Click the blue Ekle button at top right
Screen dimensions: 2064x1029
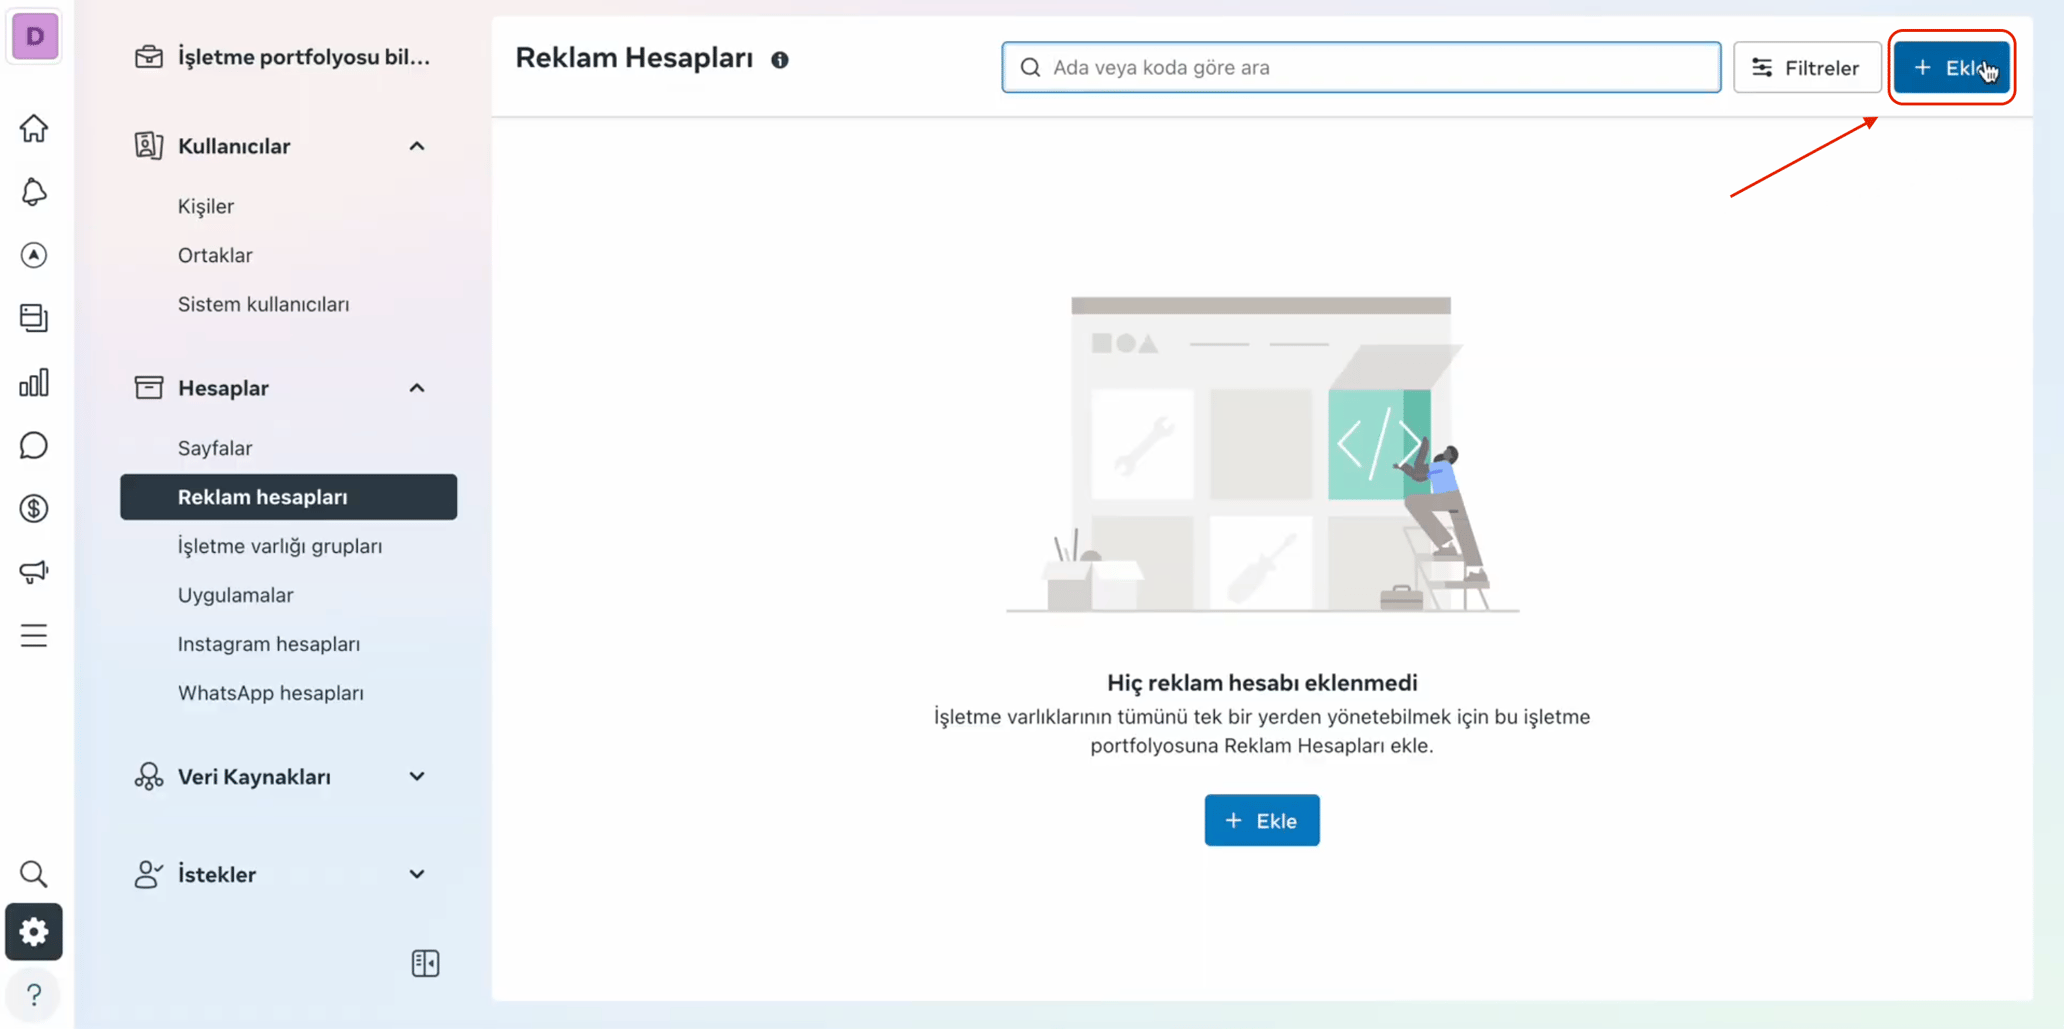(1950, 67)
